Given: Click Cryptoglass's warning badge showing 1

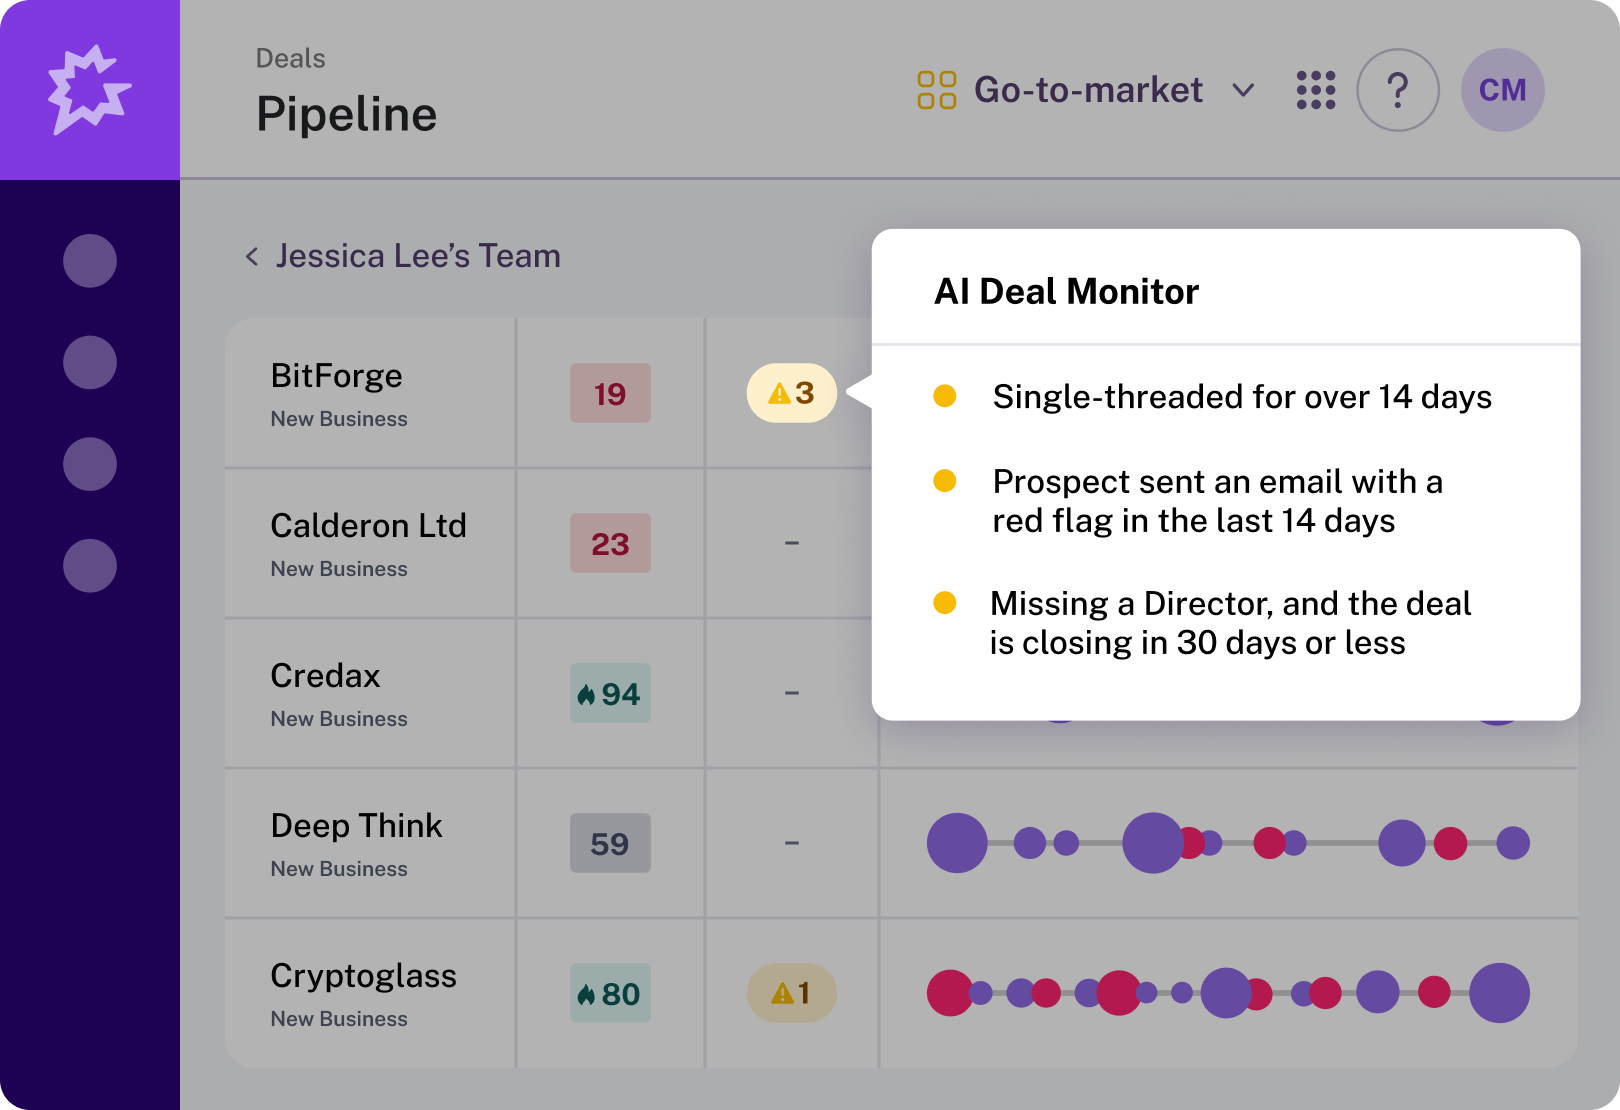Looking at the screenshot, I should click(x=791, y=993).
